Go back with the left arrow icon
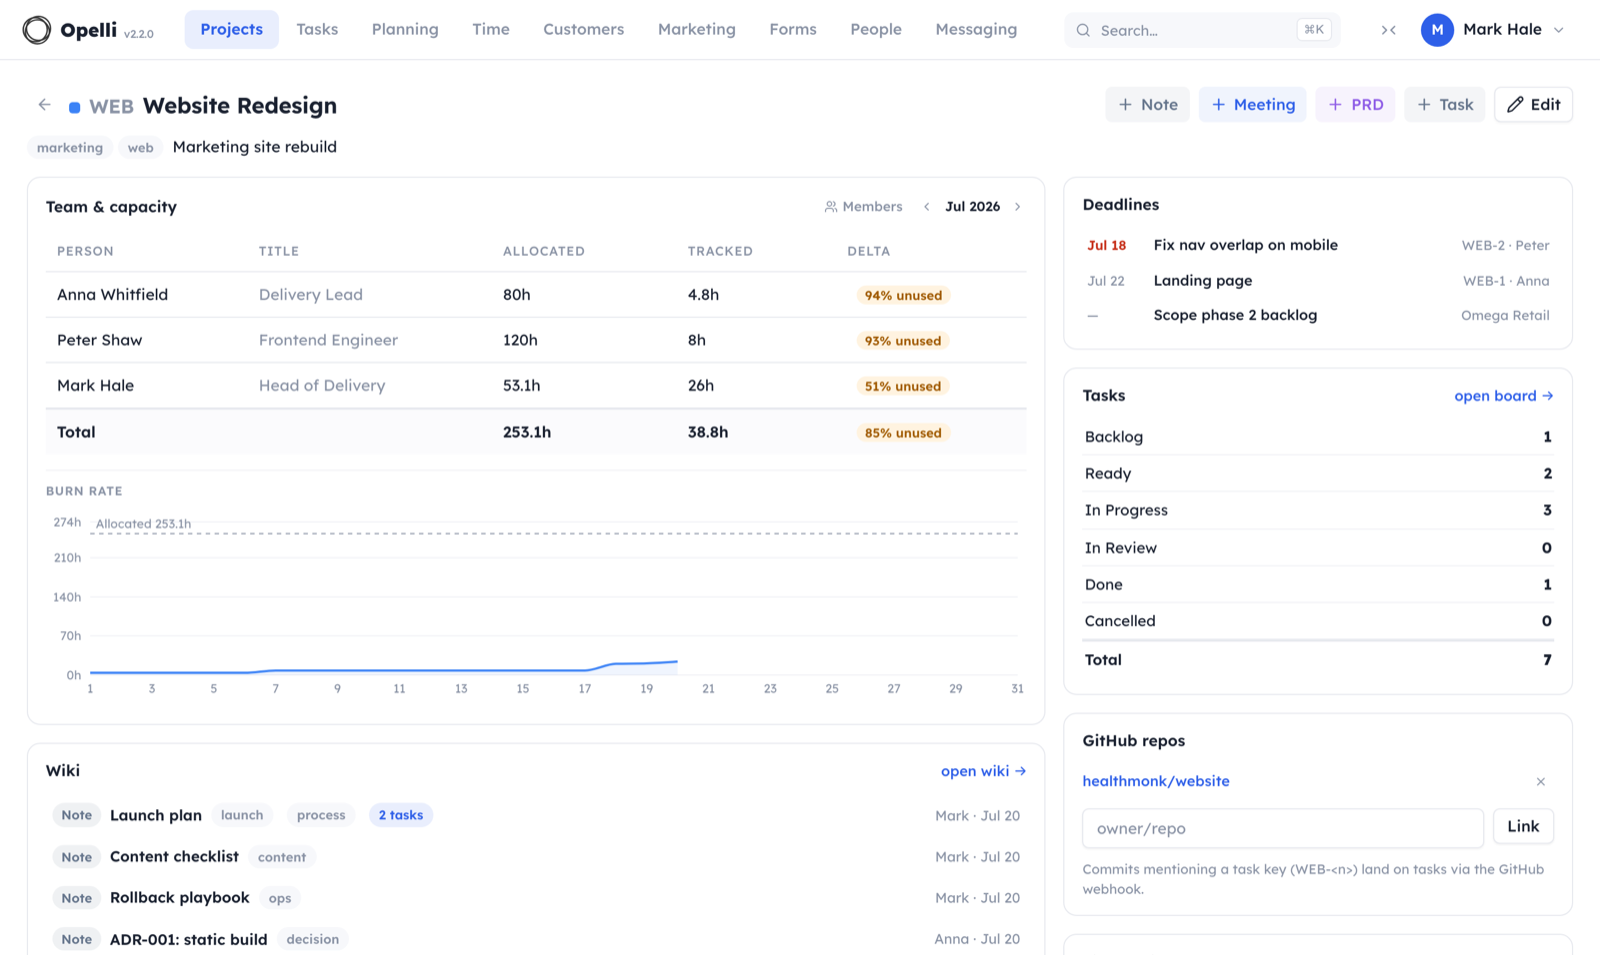This screenshot has height=955, width=1600. click(44, 105)
